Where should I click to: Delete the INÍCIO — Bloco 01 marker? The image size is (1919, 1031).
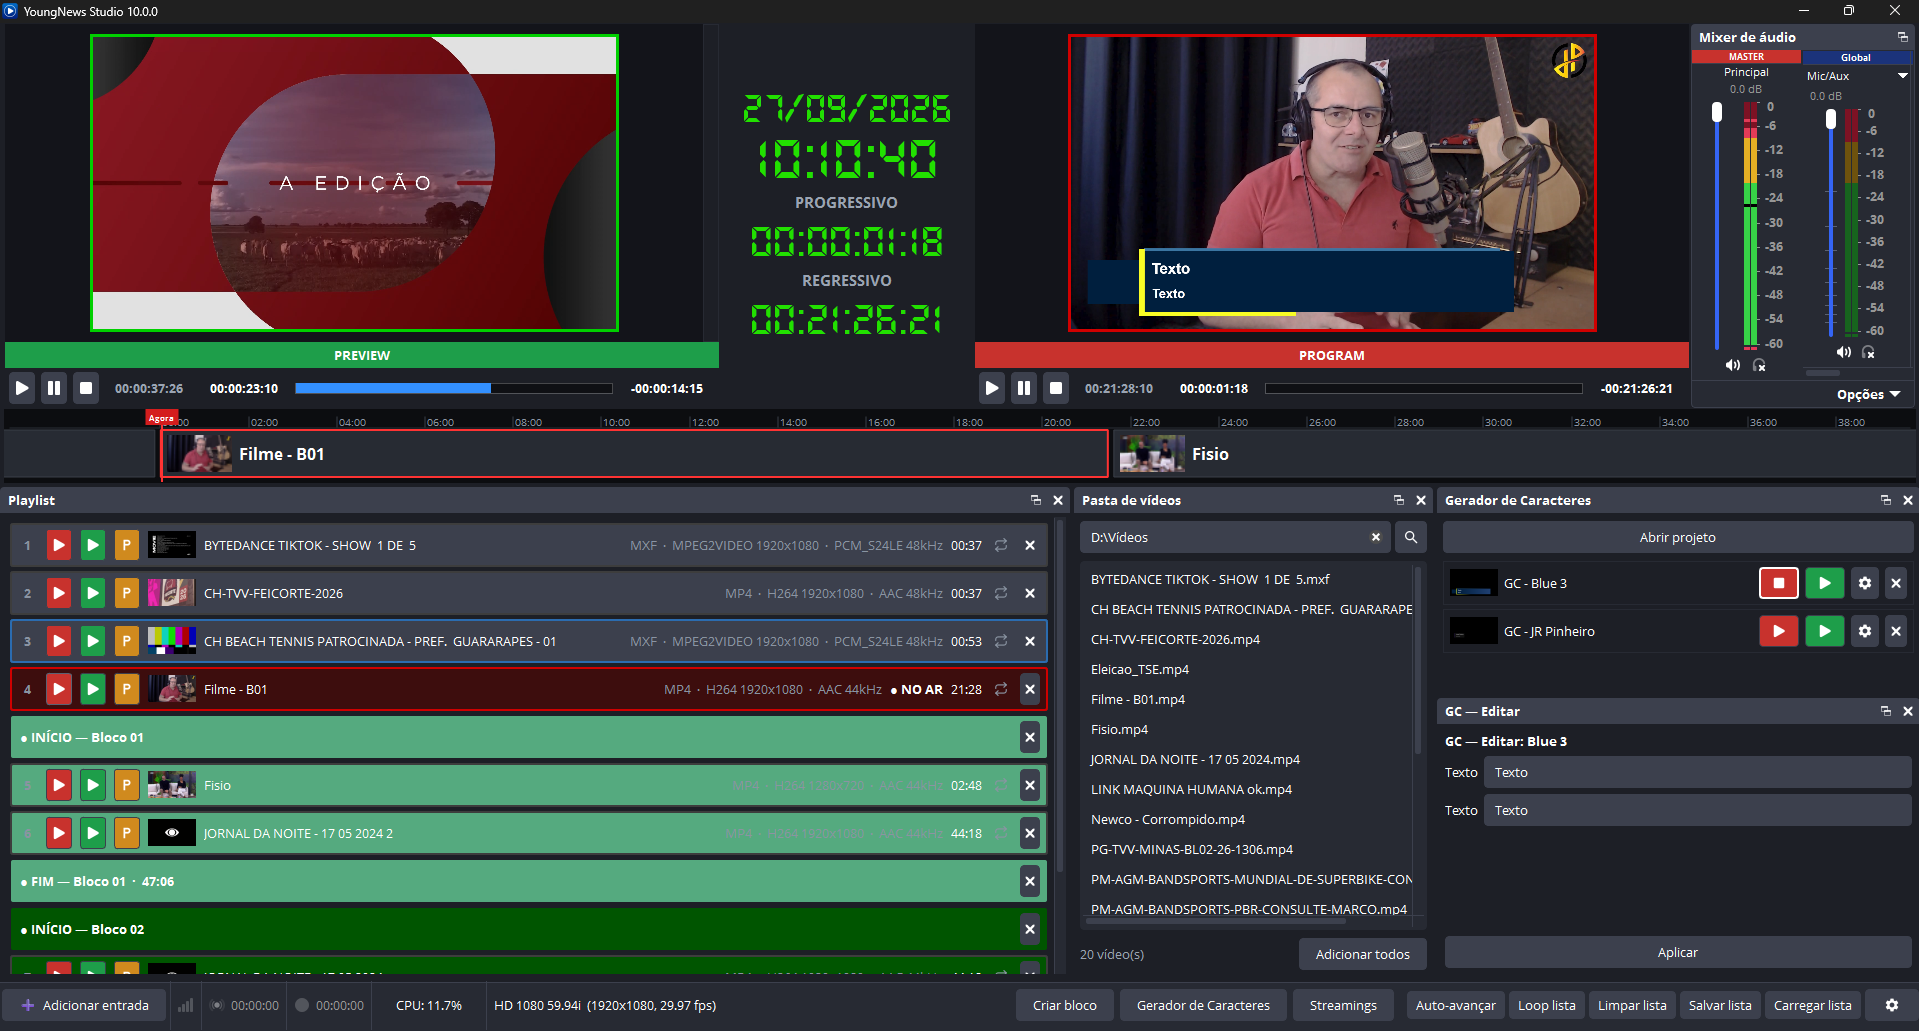pos(1030,737)
